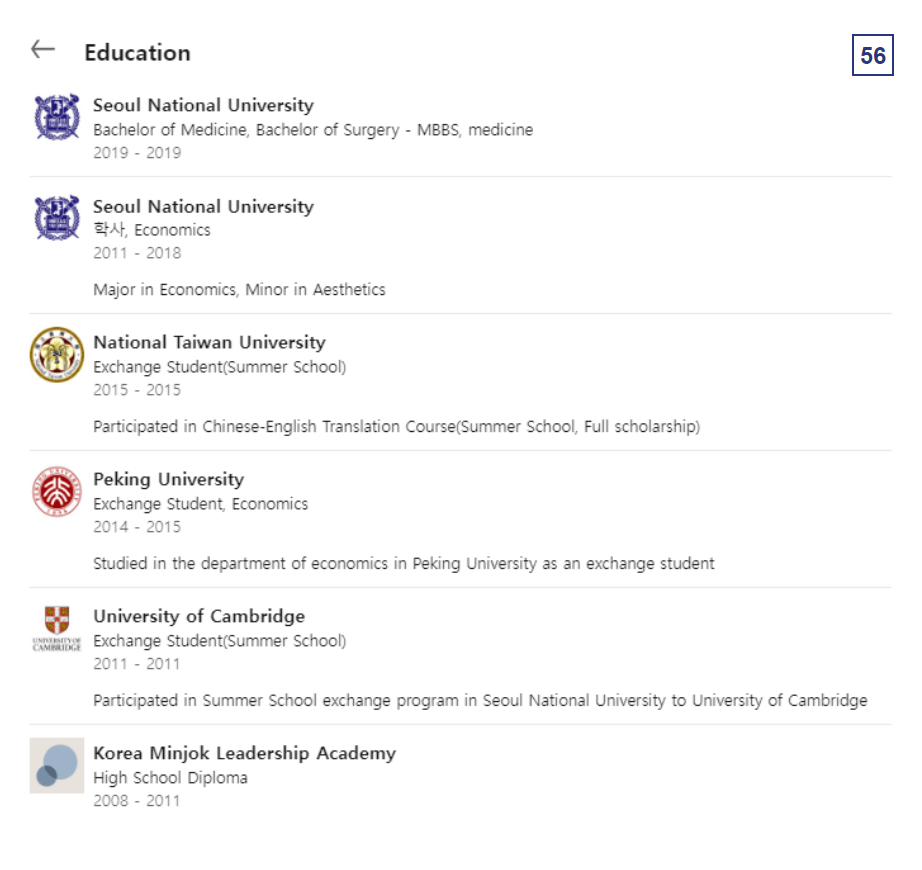Image resolution: width=922 pixels, height=870 pixels.
Task: Open the Korea Minjok Leadership Academy title
Action: (x=245, y=754)
